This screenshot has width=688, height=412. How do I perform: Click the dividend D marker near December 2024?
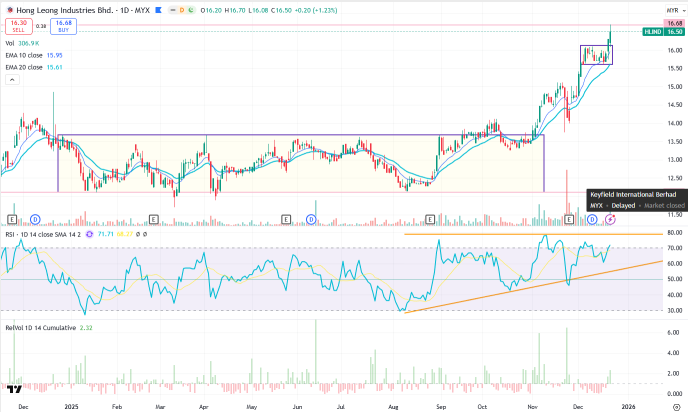35,219
